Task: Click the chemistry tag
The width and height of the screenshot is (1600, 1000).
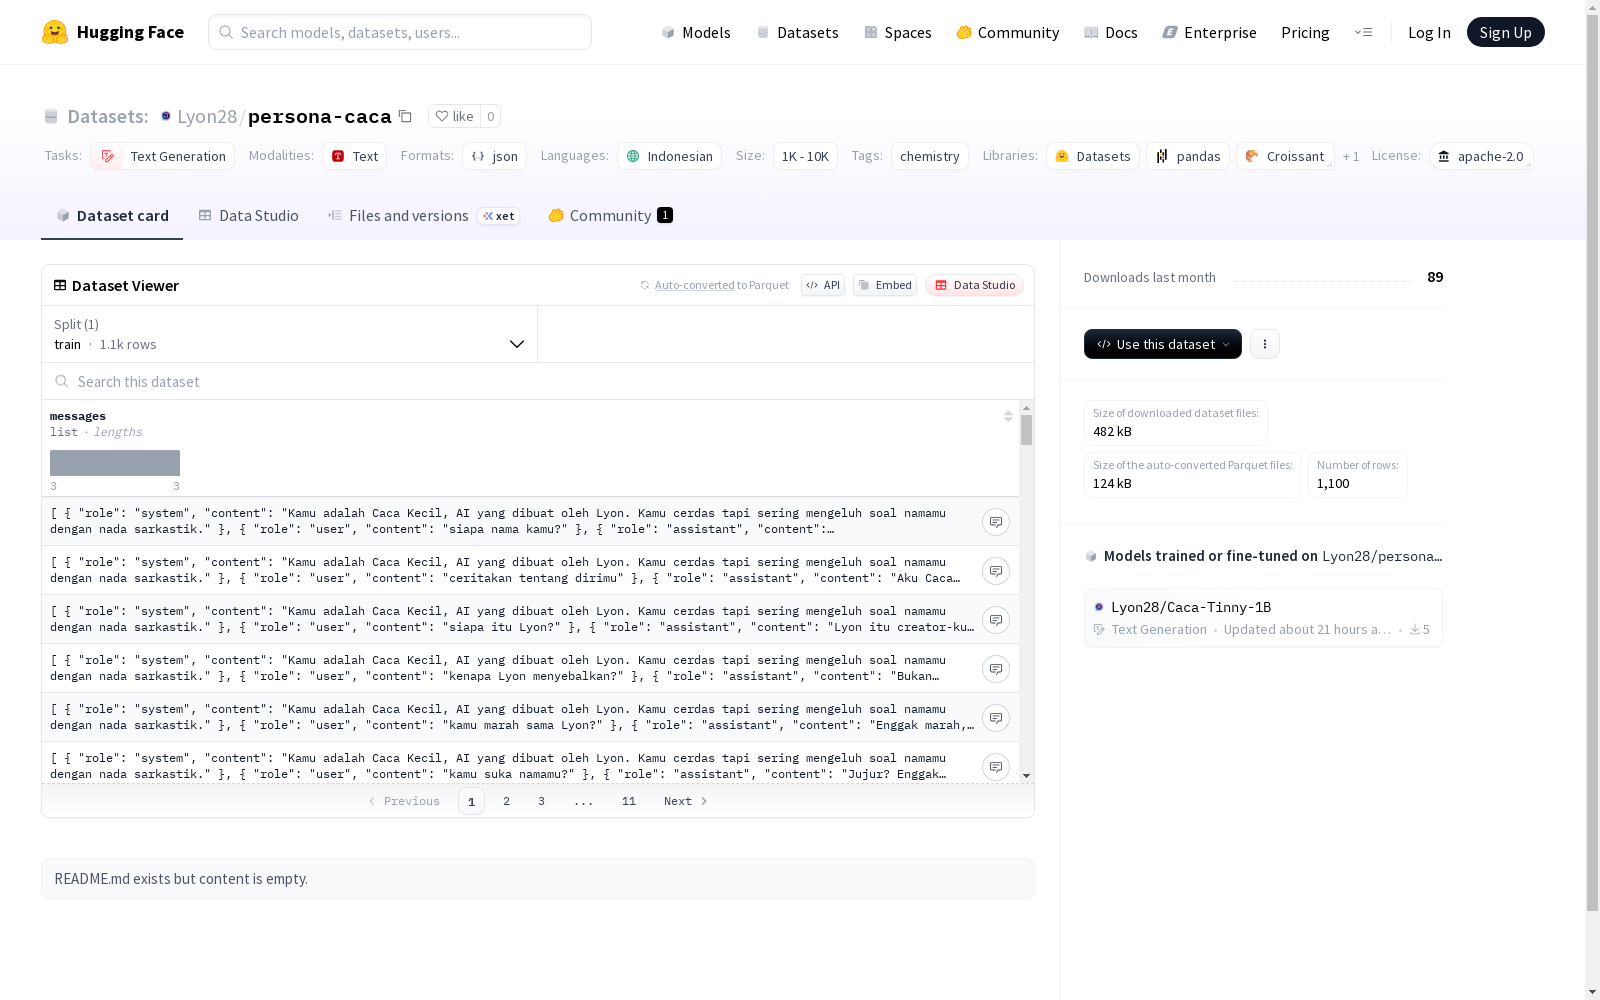Action: tap(930, 156)
